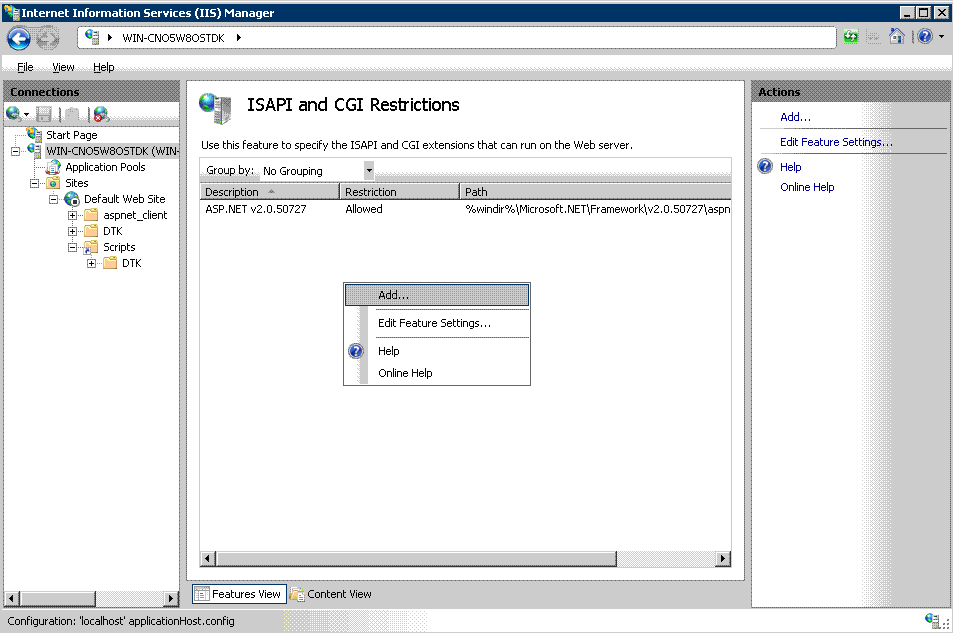Click the Allowed restriction cell
This screenshot has width=953, height=633.
[x=363, y=209]
